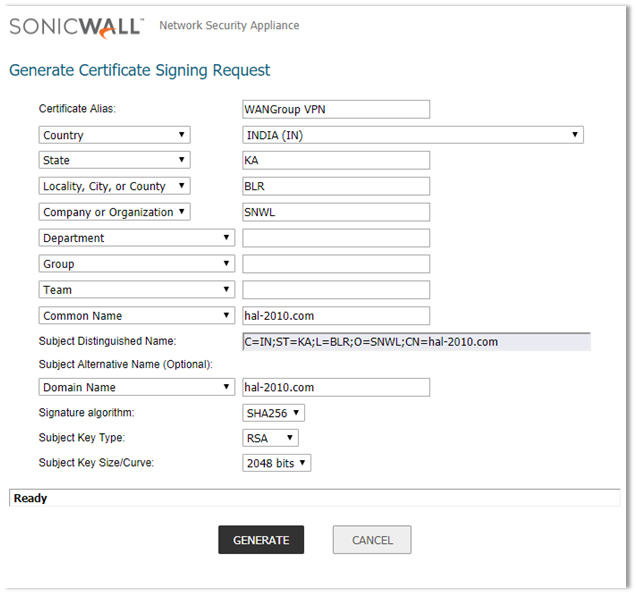
Task: Click the empty Department value field
Action: pos(335,238)
